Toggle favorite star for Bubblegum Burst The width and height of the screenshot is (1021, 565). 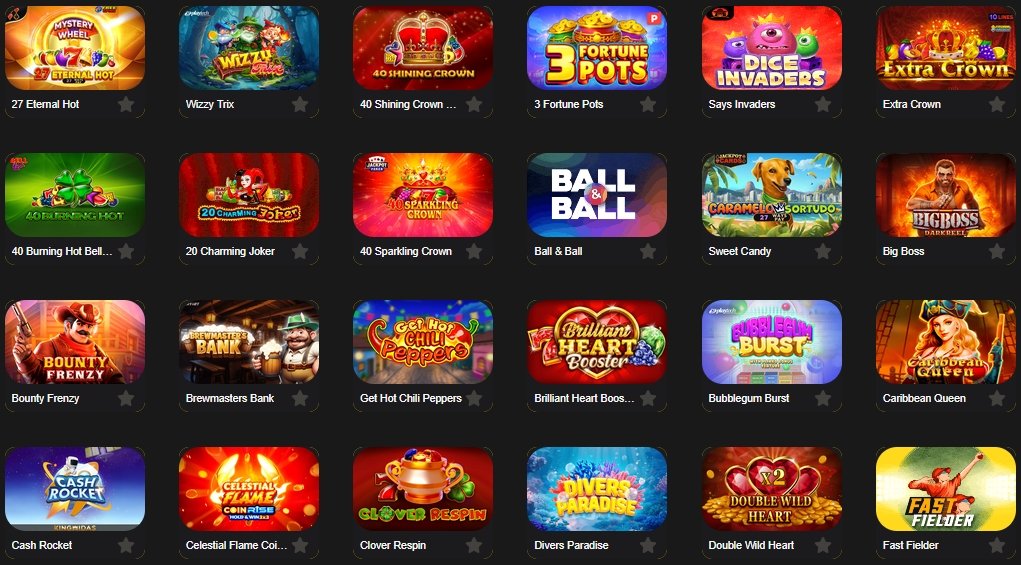[822, 398]
